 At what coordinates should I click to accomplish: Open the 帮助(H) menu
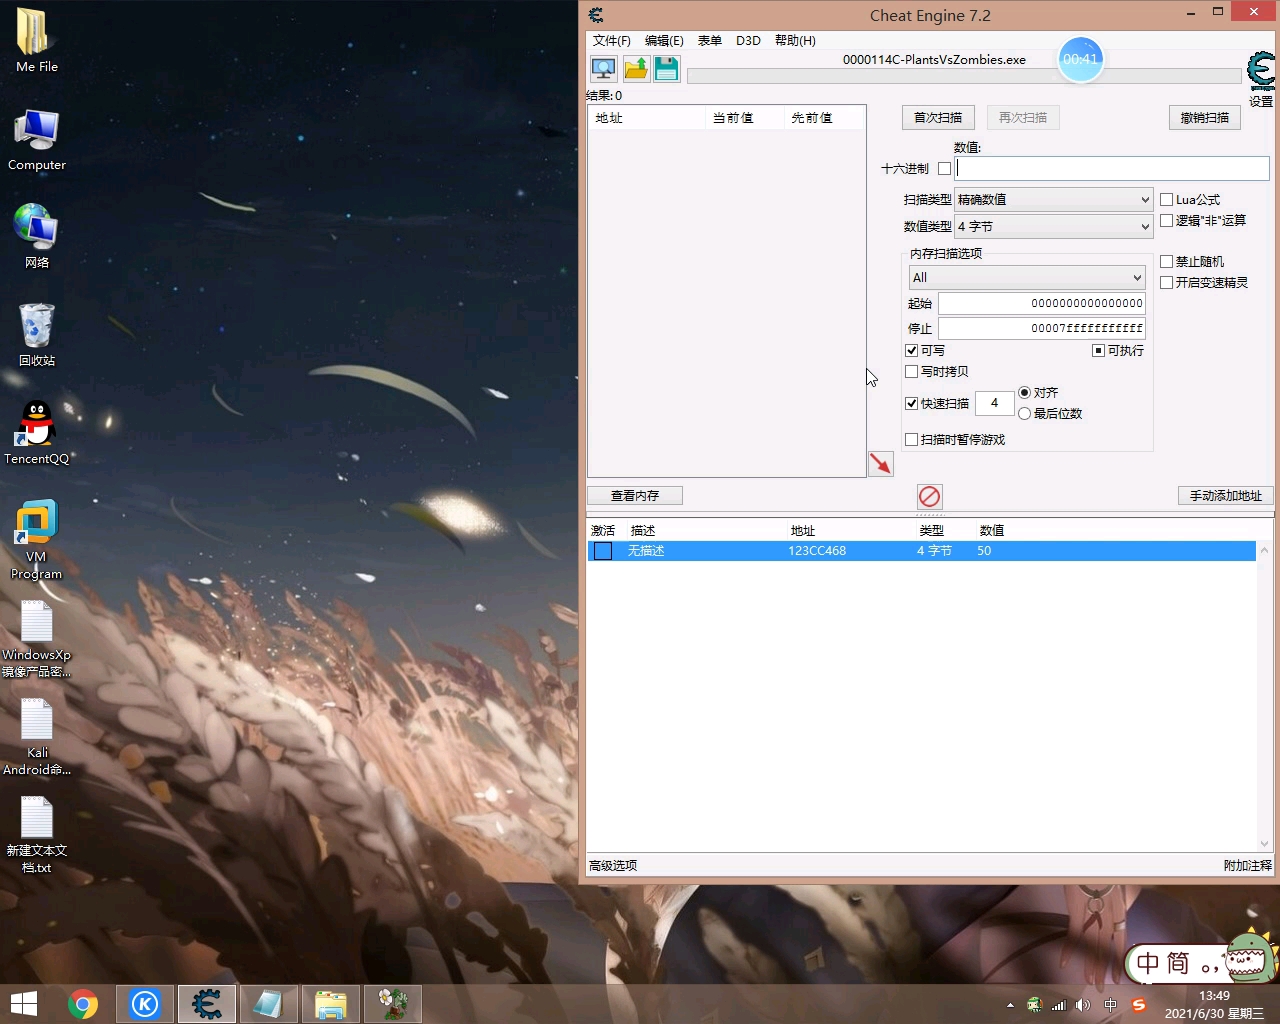[x=795, y=41]
